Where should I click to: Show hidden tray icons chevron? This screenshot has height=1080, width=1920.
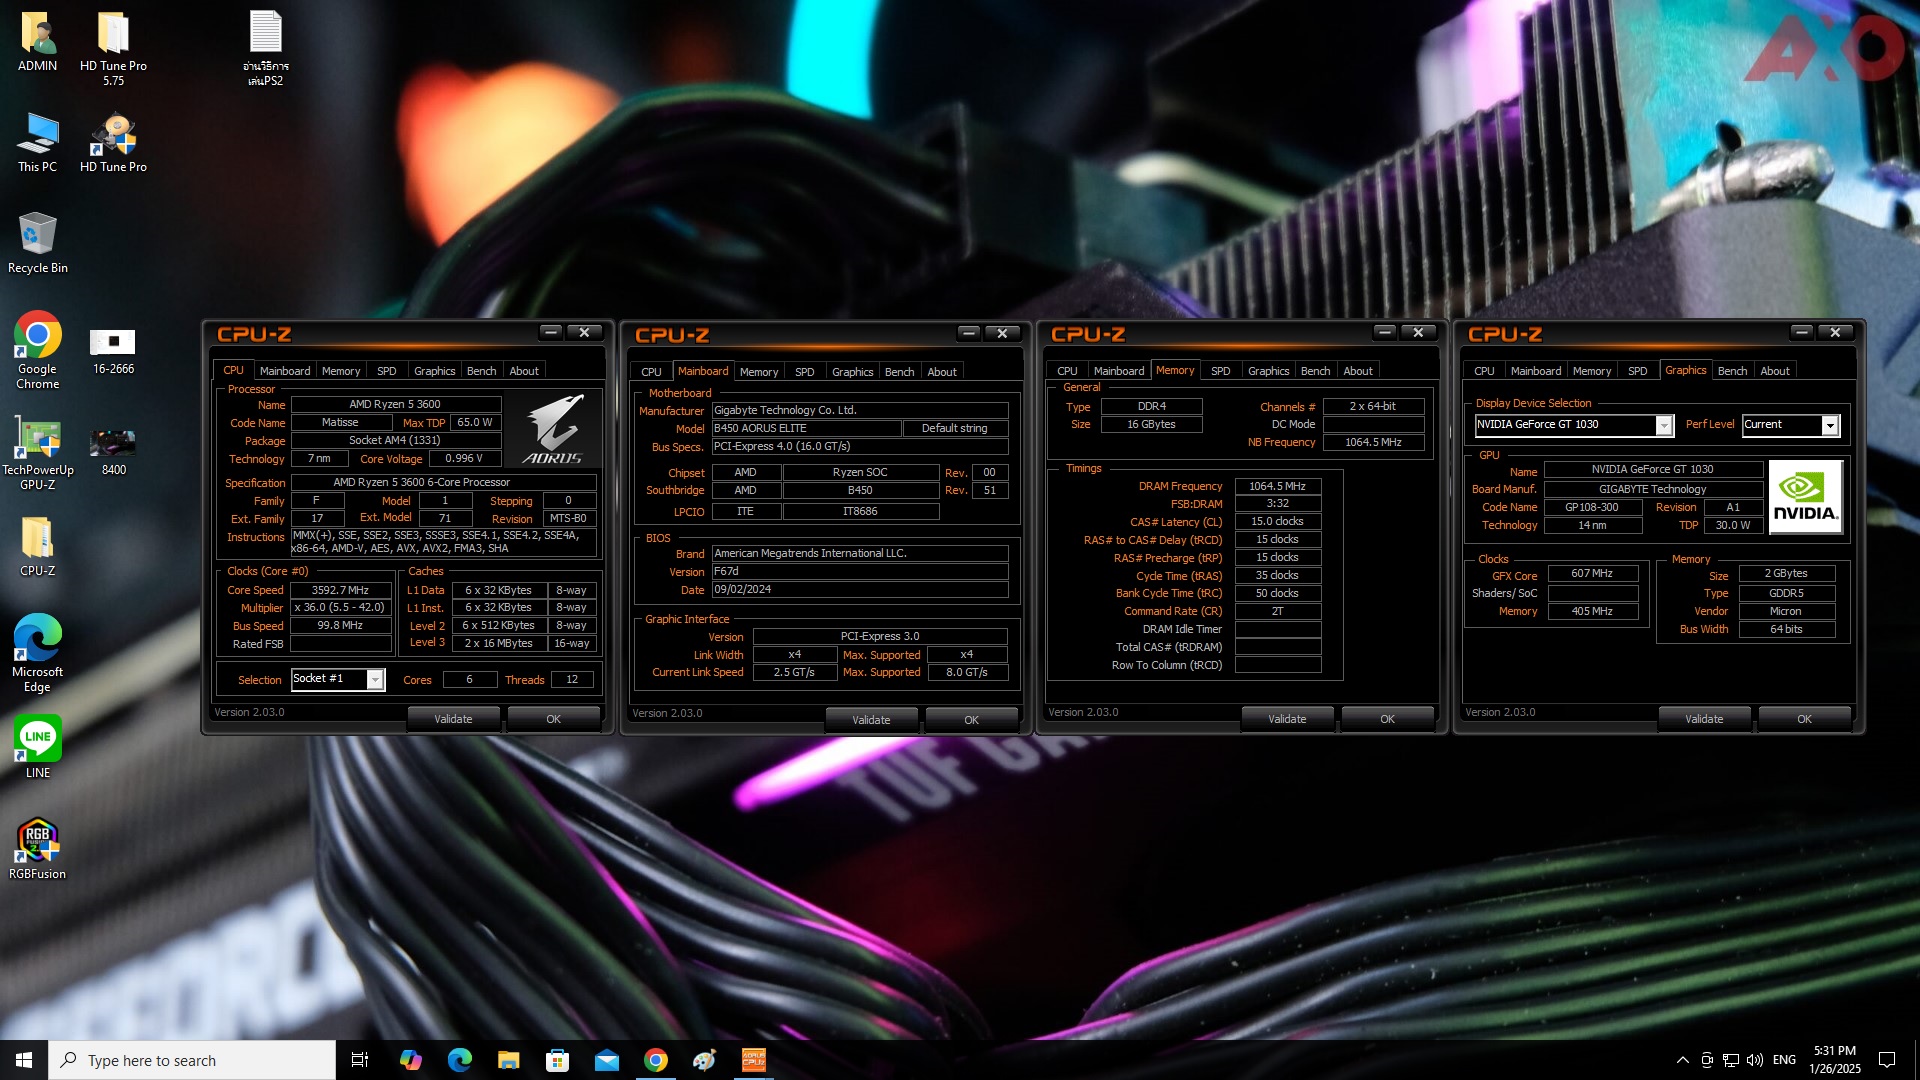[1682, 1060]
